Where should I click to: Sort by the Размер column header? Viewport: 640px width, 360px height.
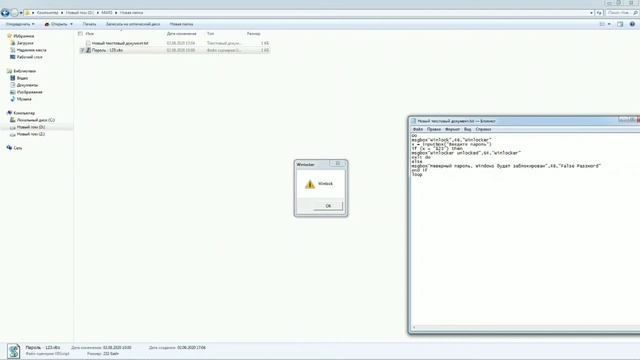(253, 34)
